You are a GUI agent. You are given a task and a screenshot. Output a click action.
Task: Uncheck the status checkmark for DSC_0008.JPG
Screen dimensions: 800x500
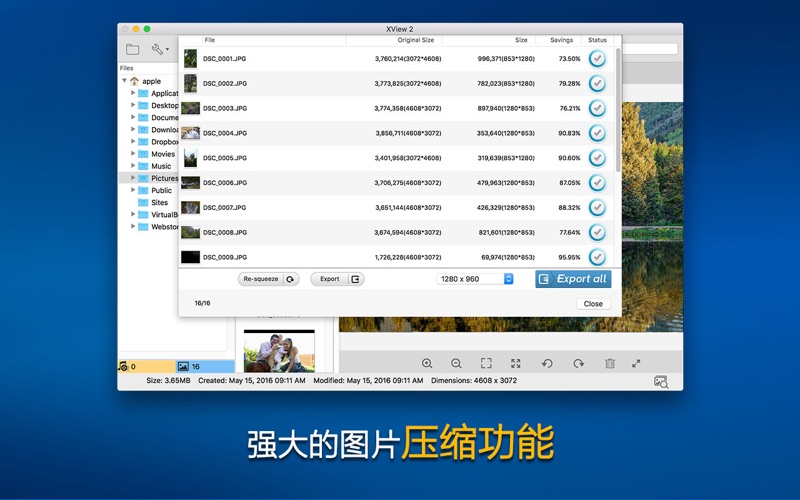(x=597, y=232)
